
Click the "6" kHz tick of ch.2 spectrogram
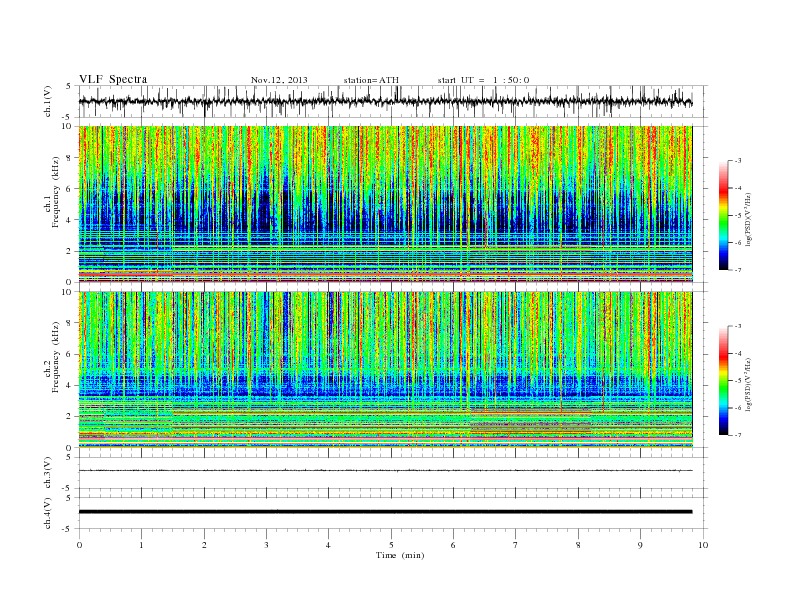(x=70, y=354)
